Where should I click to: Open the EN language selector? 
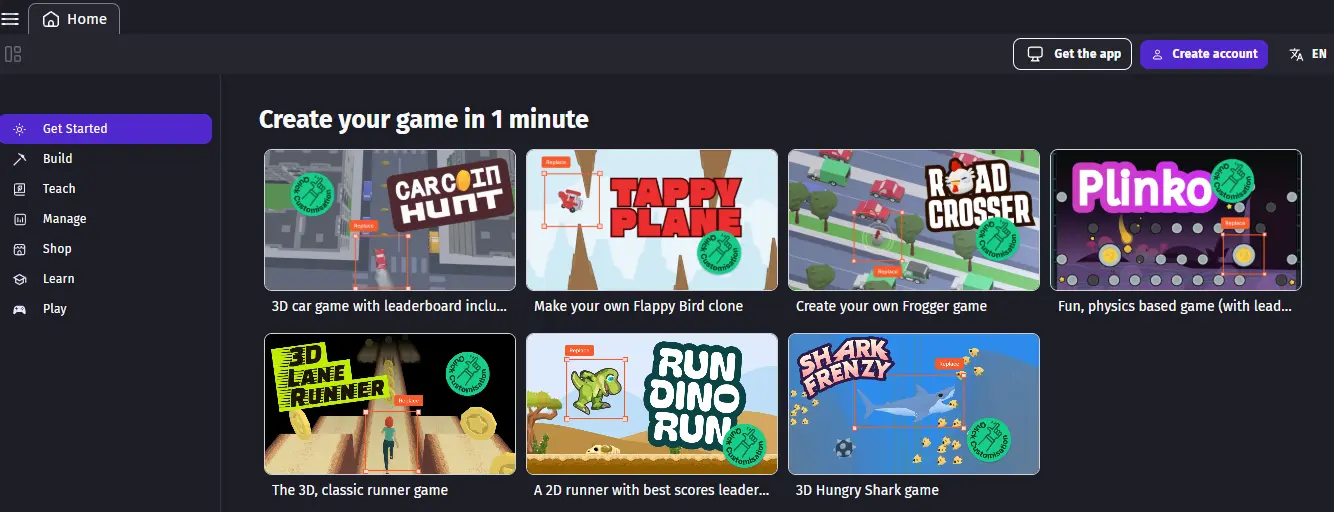(1308, 54)
